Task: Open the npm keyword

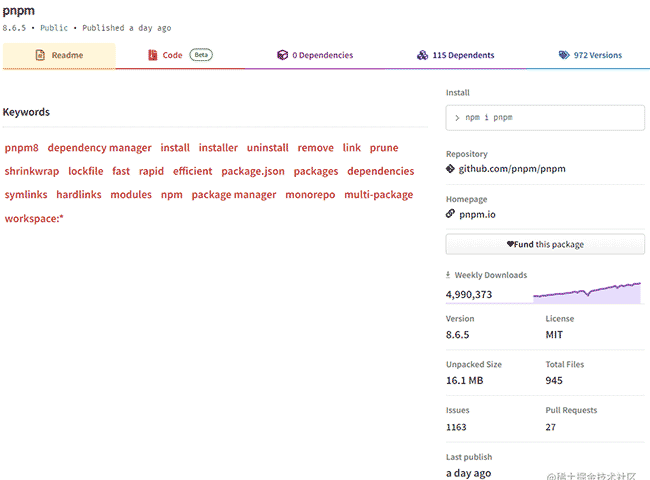Action: point(172,195)
